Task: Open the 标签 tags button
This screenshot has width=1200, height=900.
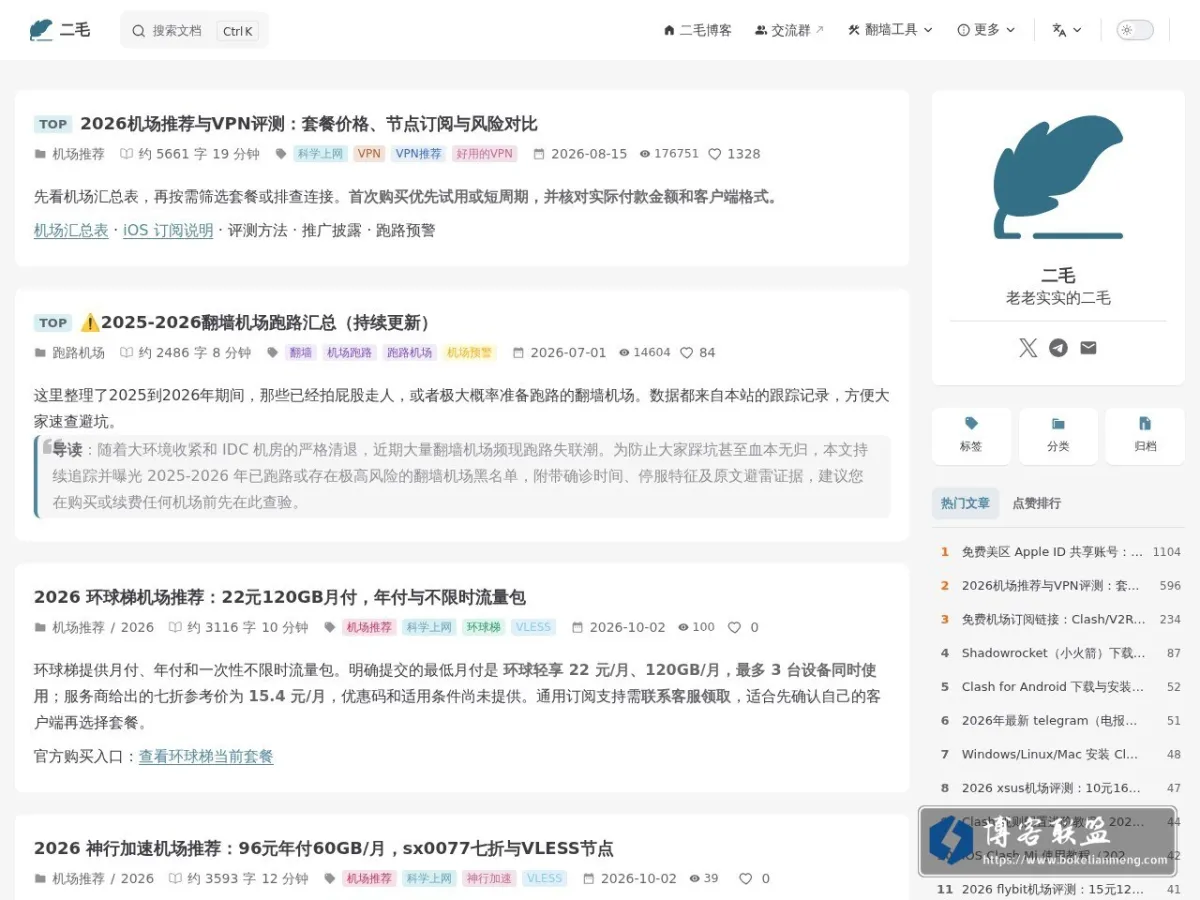Action: 971,436
